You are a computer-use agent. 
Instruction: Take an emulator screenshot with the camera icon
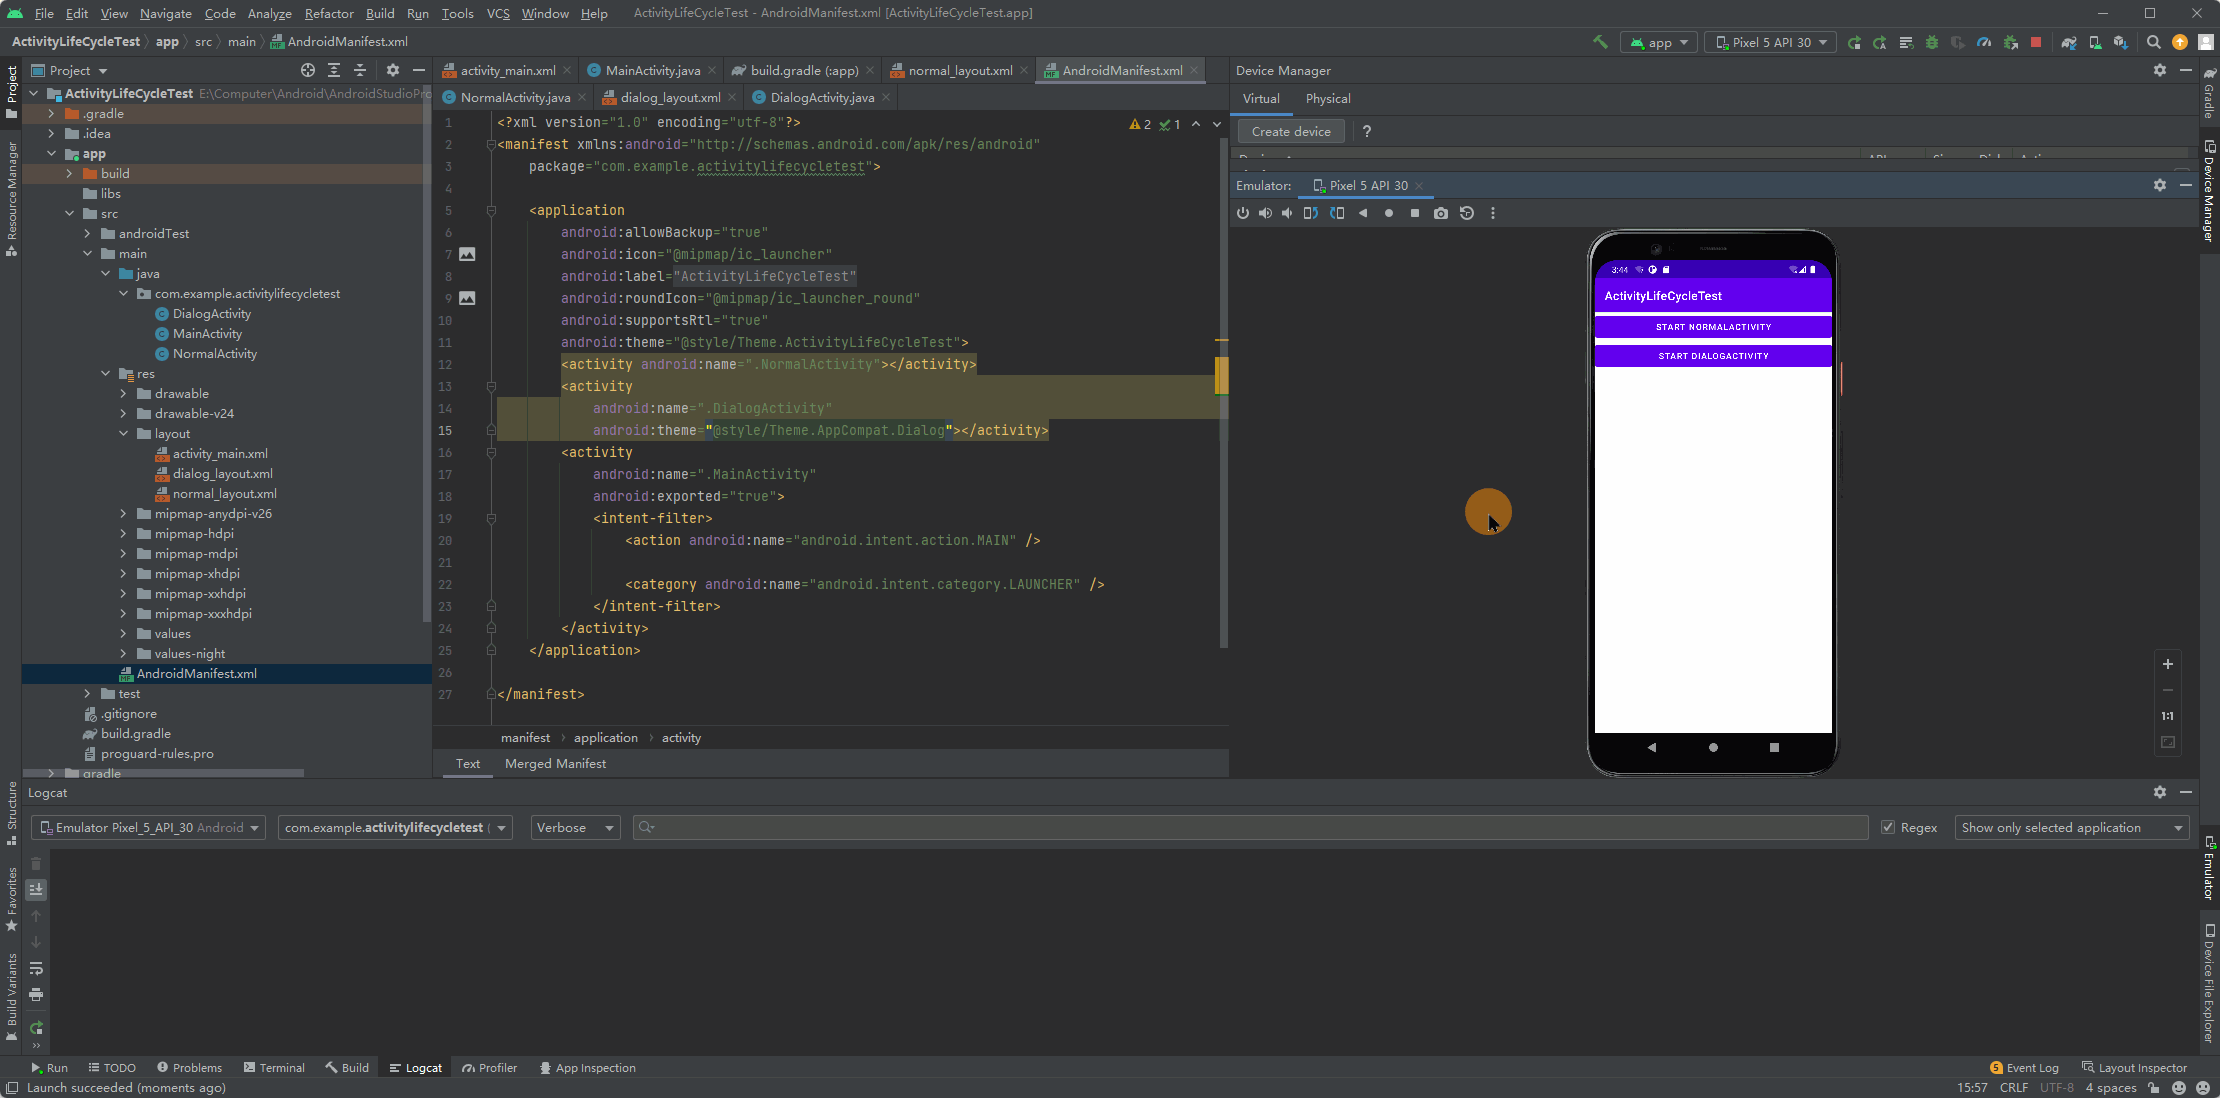click(x=1440, y=213)
